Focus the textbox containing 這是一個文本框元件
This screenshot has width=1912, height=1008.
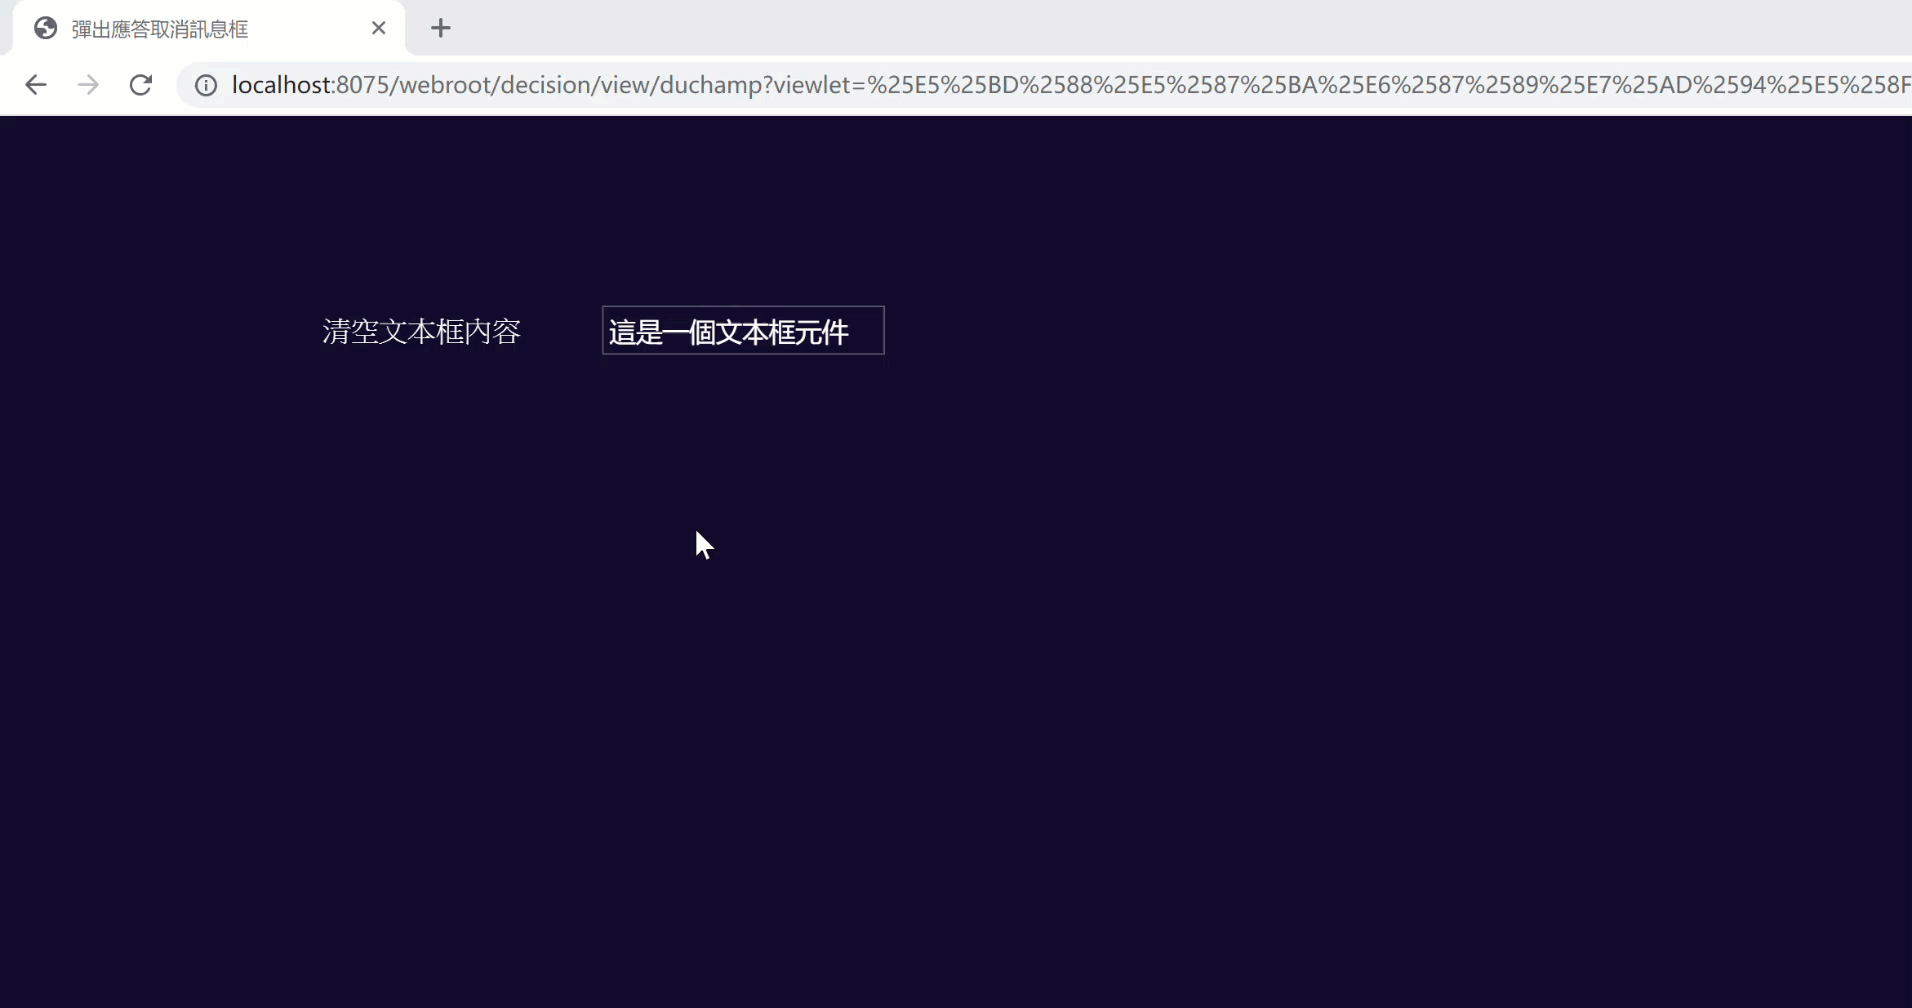click(x=742, y=330)
